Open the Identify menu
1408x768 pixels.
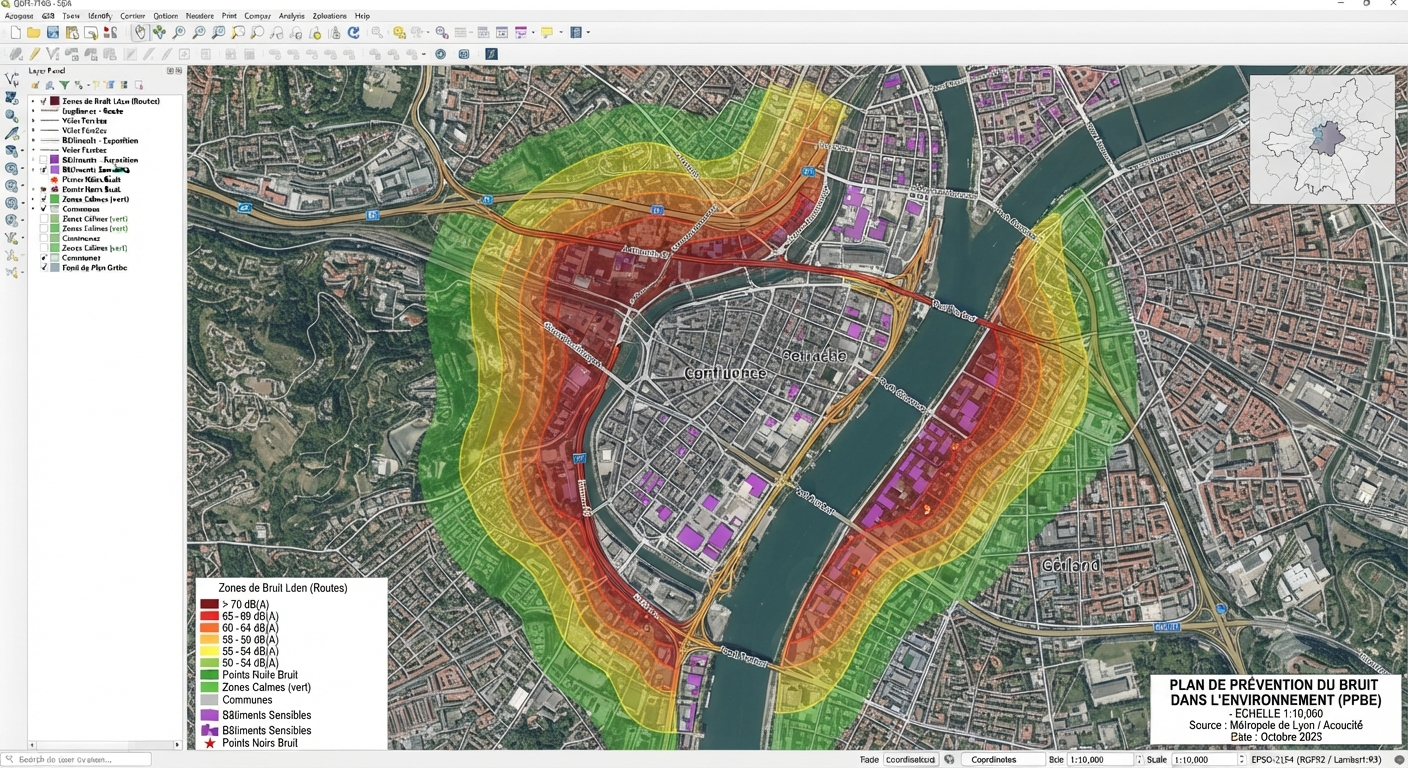point(100,16)
